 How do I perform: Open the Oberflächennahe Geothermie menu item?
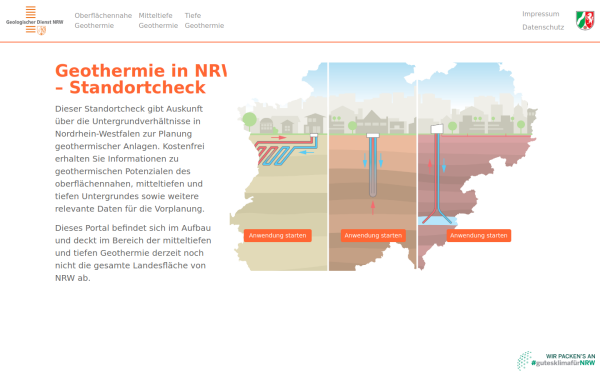(103, 21)
